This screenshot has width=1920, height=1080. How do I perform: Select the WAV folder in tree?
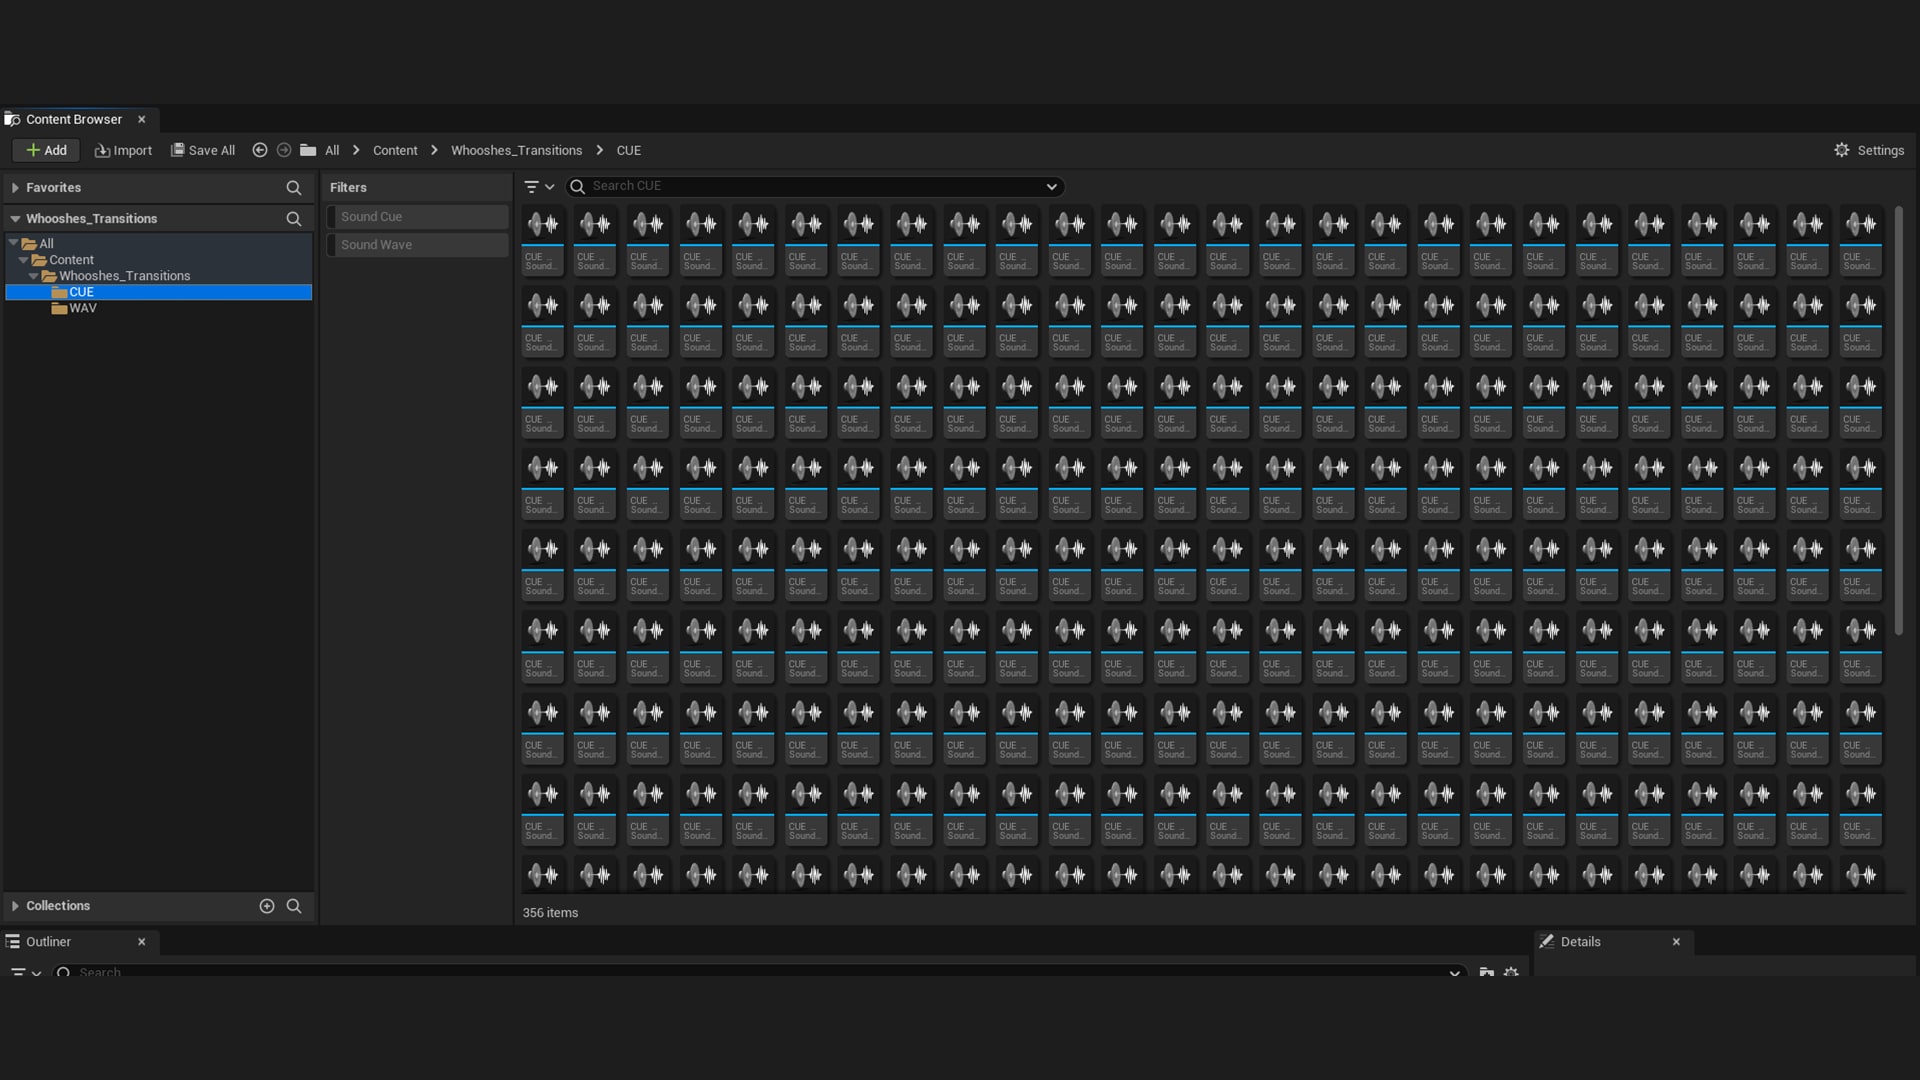[82, 308]
